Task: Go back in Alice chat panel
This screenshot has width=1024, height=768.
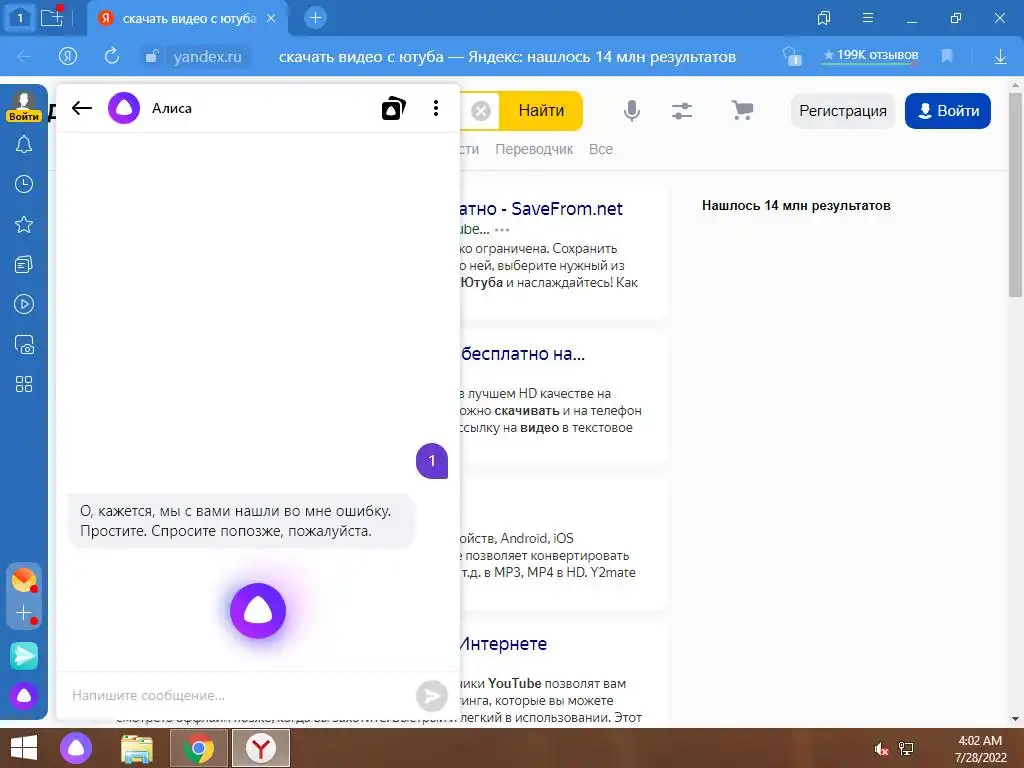Action: 82,108
